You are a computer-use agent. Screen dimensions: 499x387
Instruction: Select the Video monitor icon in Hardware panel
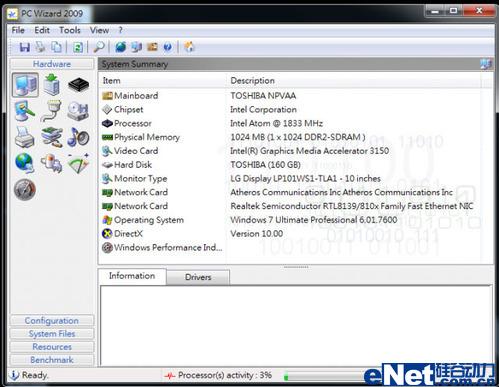[25, 111]
